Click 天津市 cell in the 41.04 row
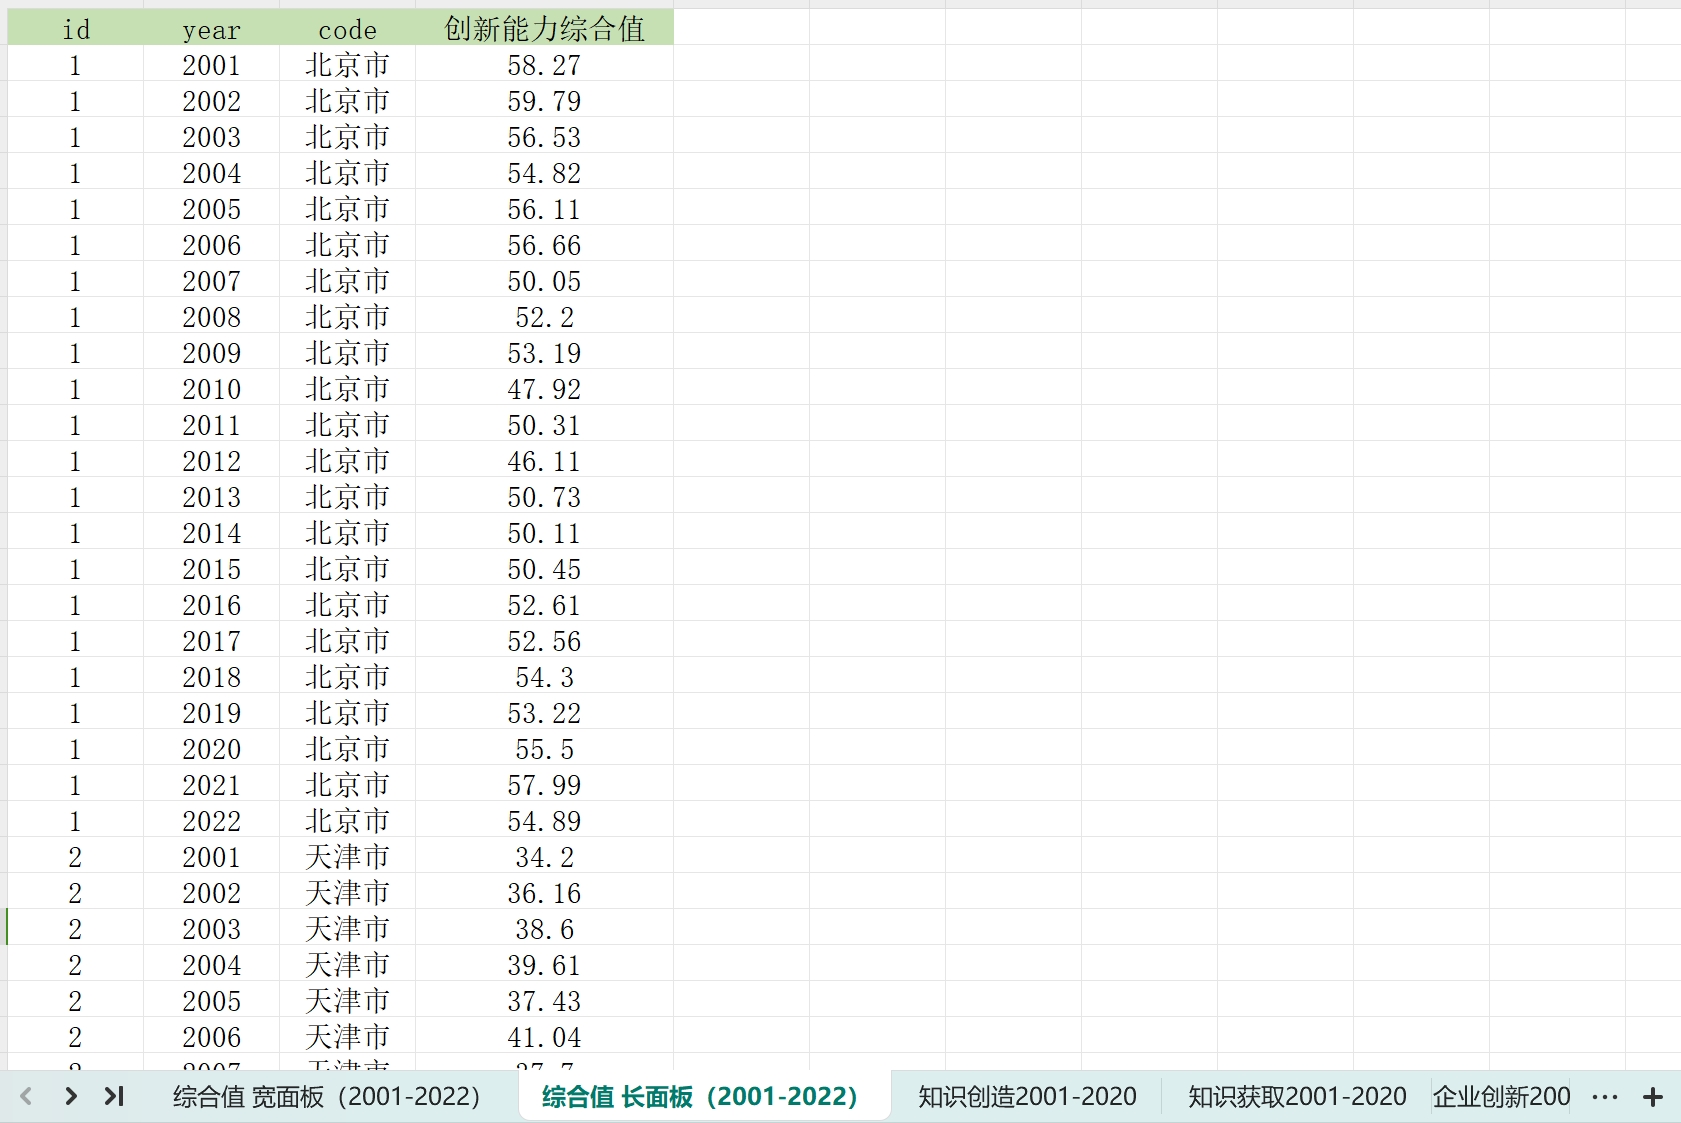This screenshot has width=1681, height=1123. (348, 1037)
